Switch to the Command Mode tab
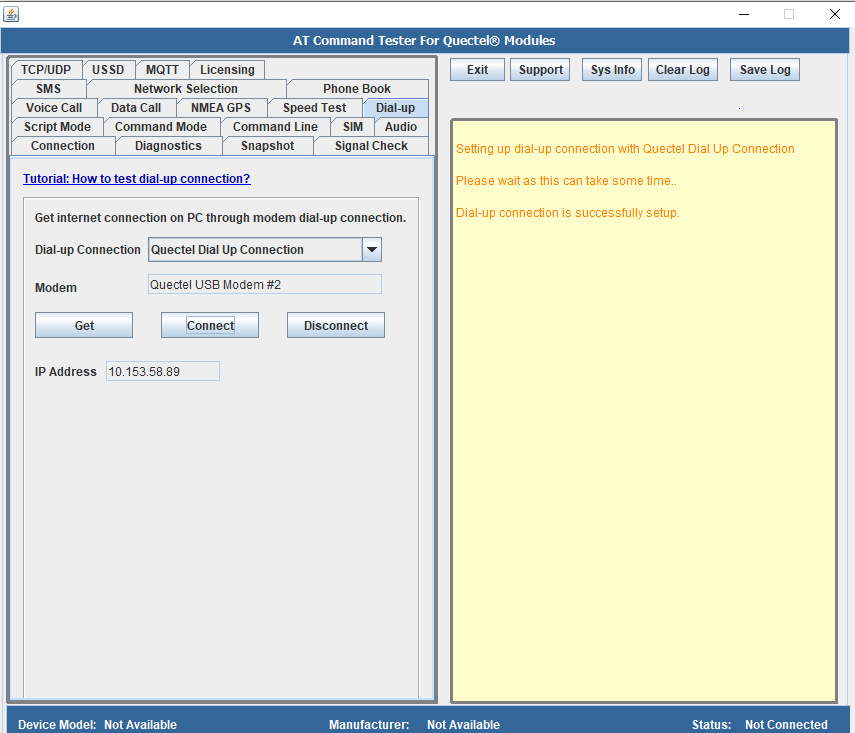 pos(161,127)
